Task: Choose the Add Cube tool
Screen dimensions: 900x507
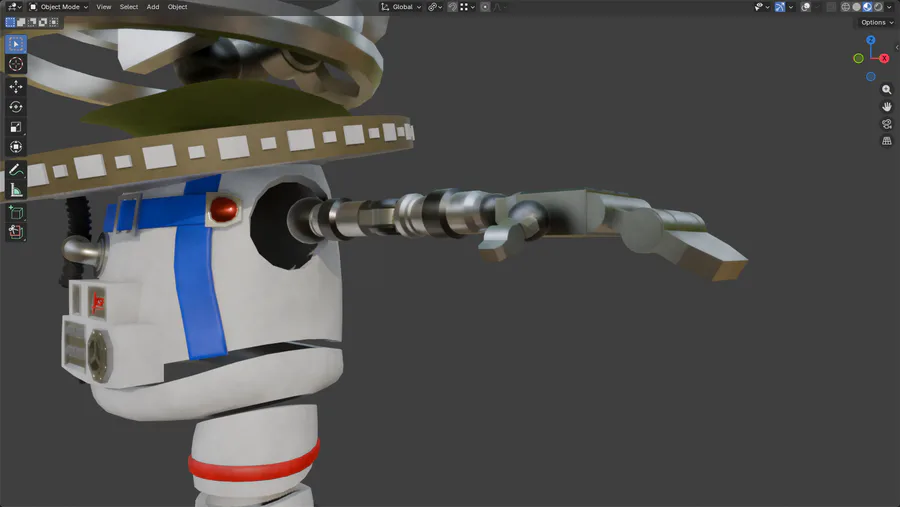Action: pyautogui.click(x=15, y=212)
